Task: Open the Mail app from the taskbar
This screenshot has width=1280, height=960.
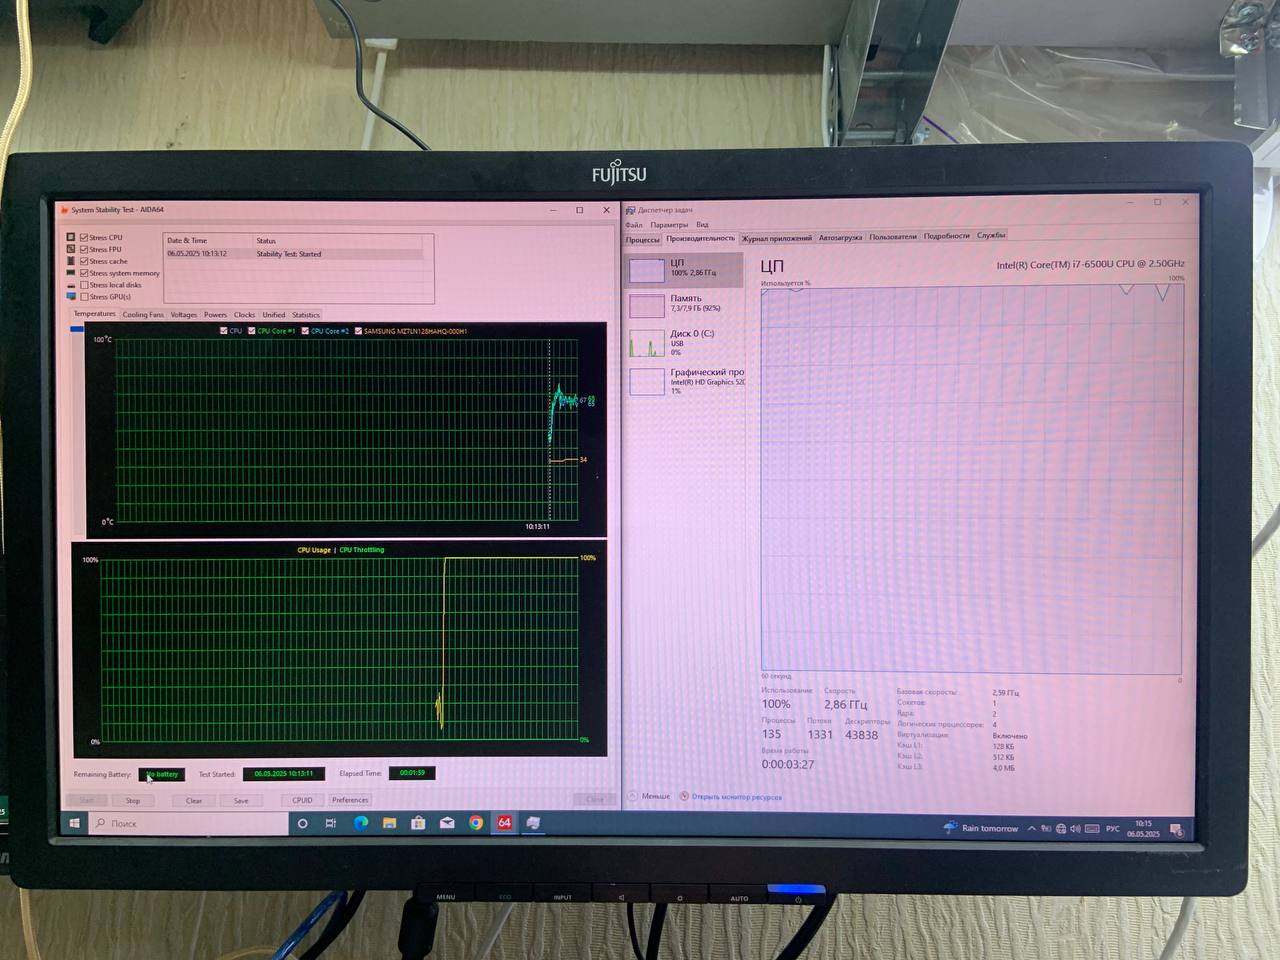Action: (447, 823)
